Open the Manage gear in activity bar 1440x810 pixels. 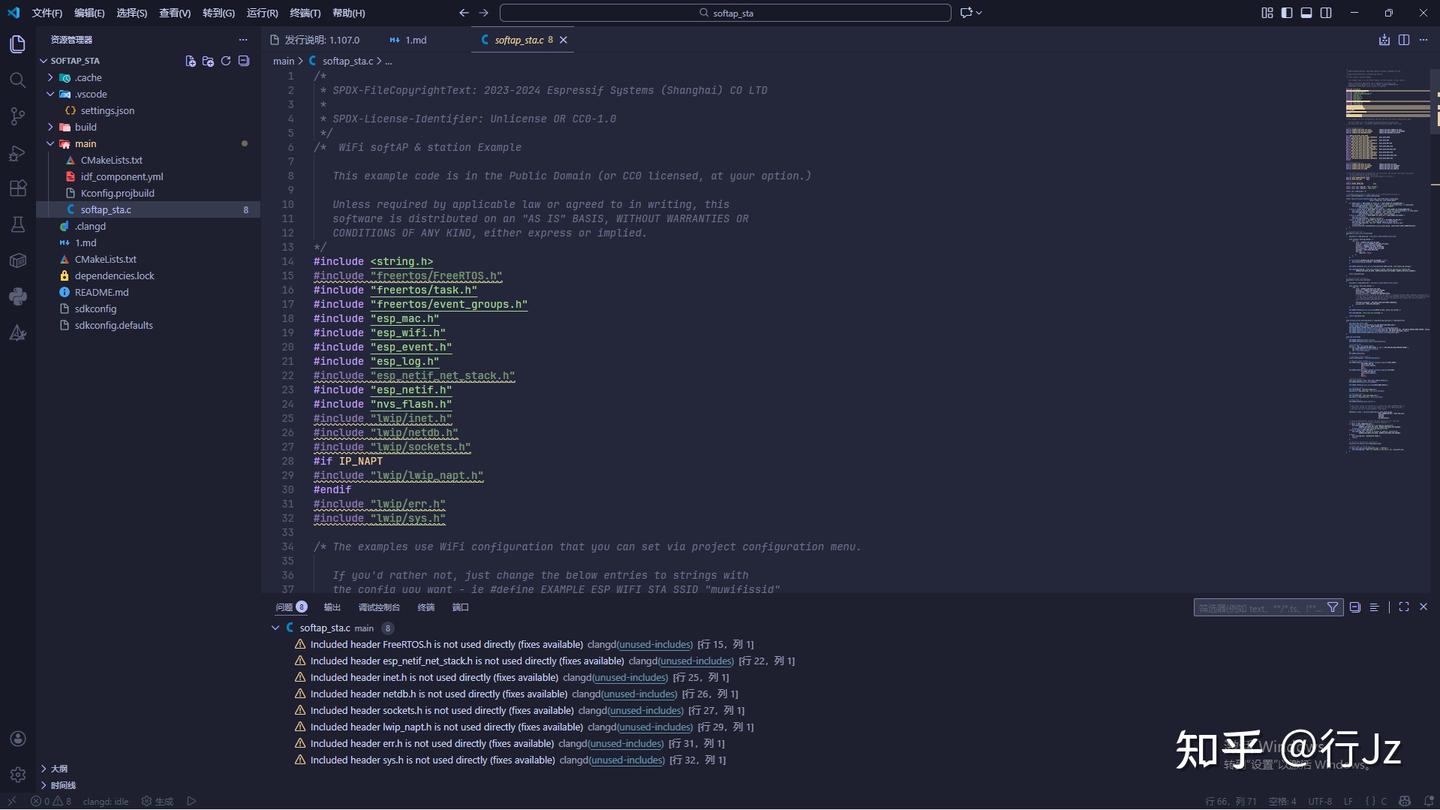tap(17, 775)
